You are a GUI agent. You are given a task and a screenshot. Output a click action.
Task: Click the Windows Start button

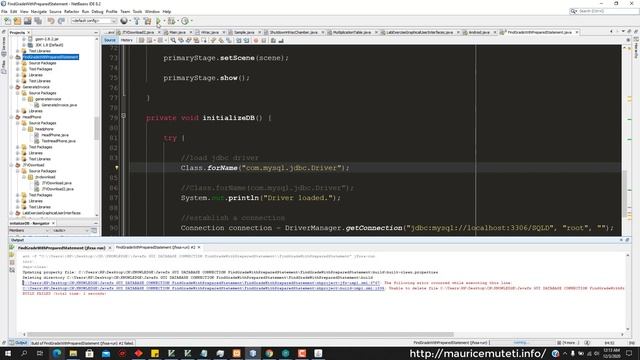coord(7,353)
